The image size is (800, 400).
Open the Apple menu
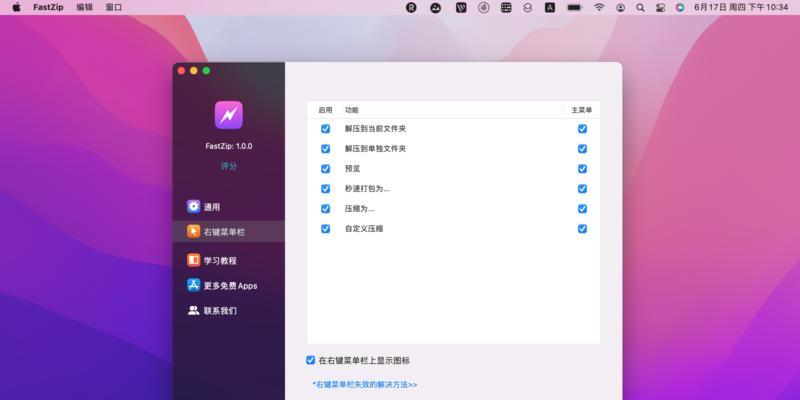coord(16,7)
